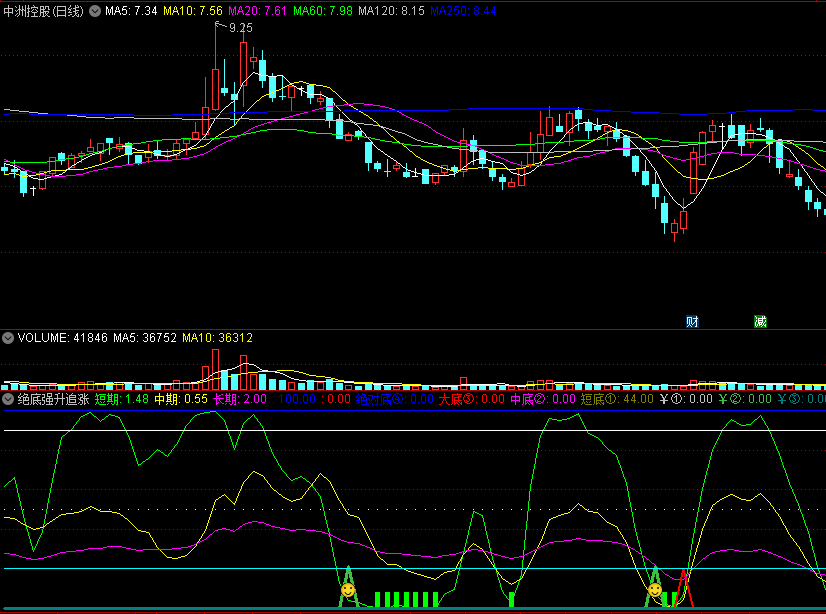
Task: Click the MA250: 8.44 blue label
Action: coord(463,11)
